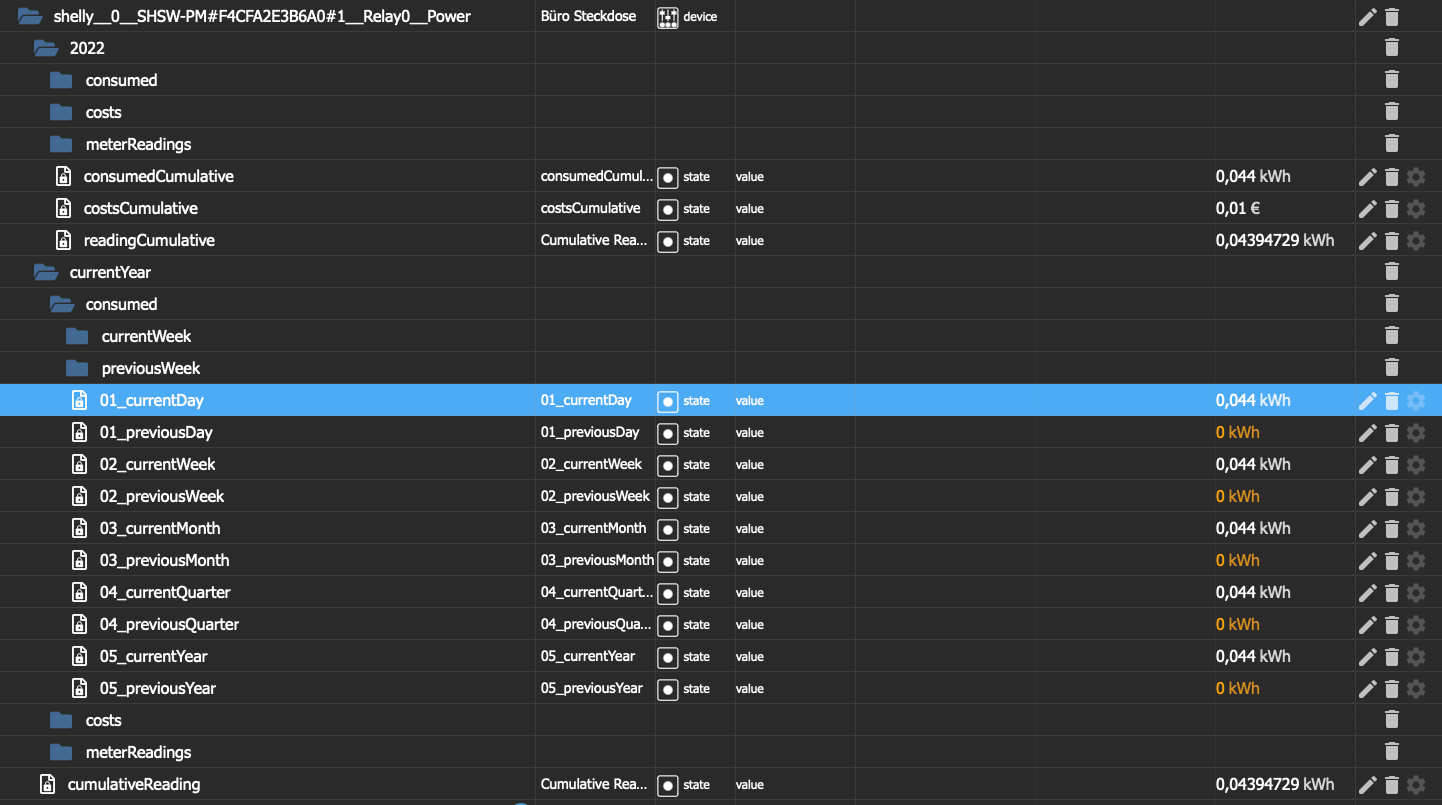Select the consumedCumulative tree item
Screen dimensions: 1442x805
159,176
